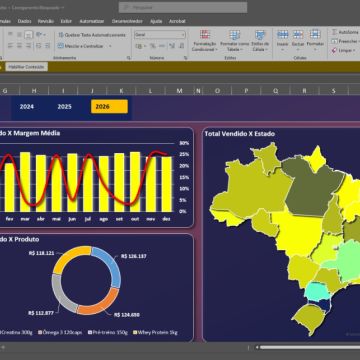This screenshot has width=360, height=360.
Task: Click the Formatar cells icon
Action: coord(315,34)
